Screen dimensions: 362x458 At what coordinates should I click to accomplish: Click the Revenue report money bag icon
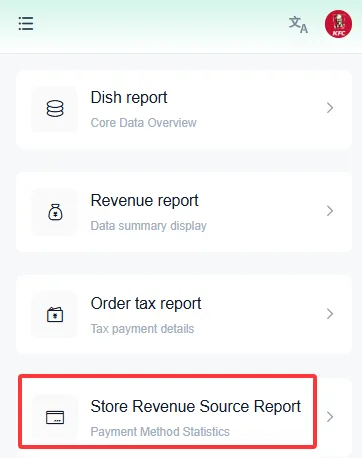click(55, 212)
